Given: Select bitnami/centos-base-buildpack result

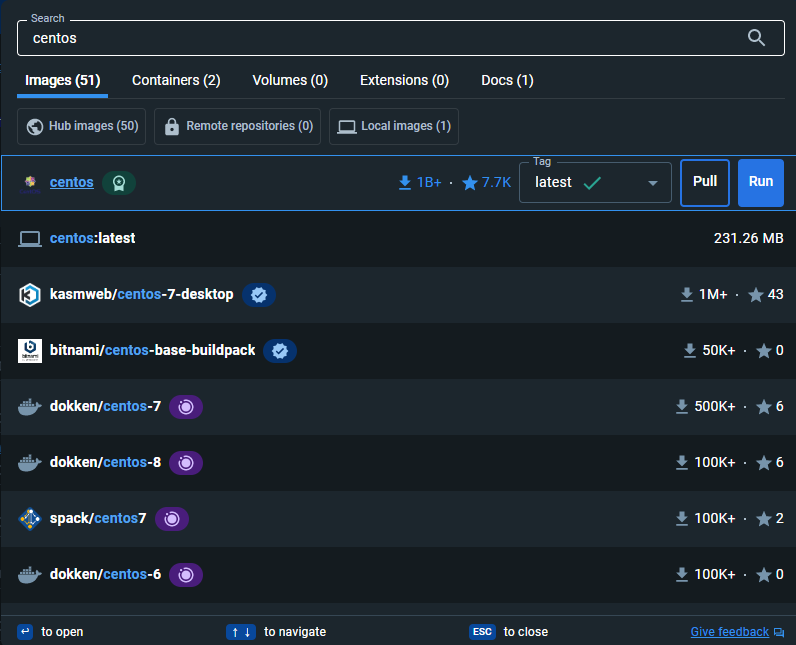Looking at the screenshot, I should point(398,351).
